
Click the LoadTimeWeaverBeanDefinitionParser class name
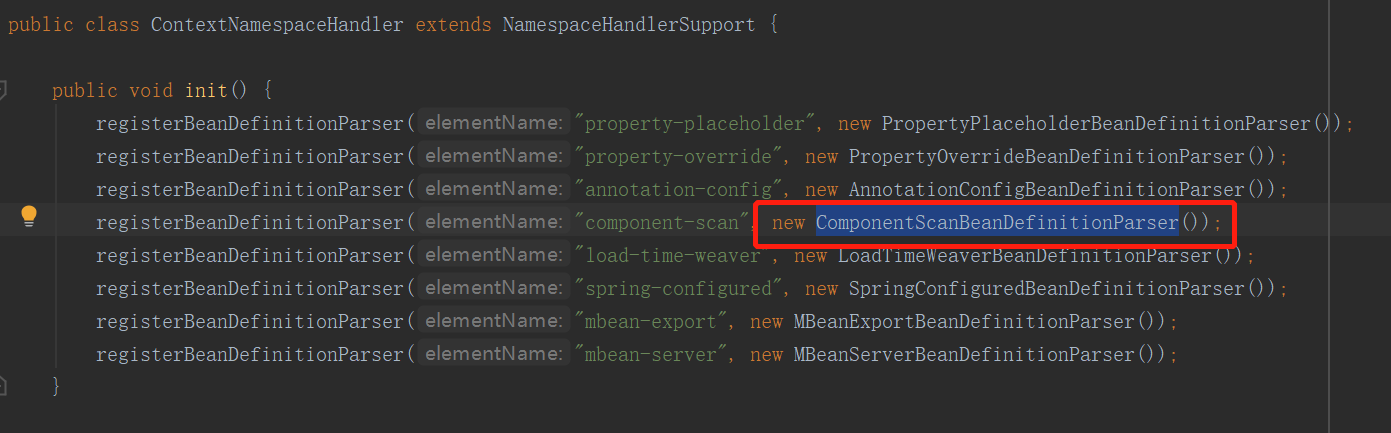1025,255
